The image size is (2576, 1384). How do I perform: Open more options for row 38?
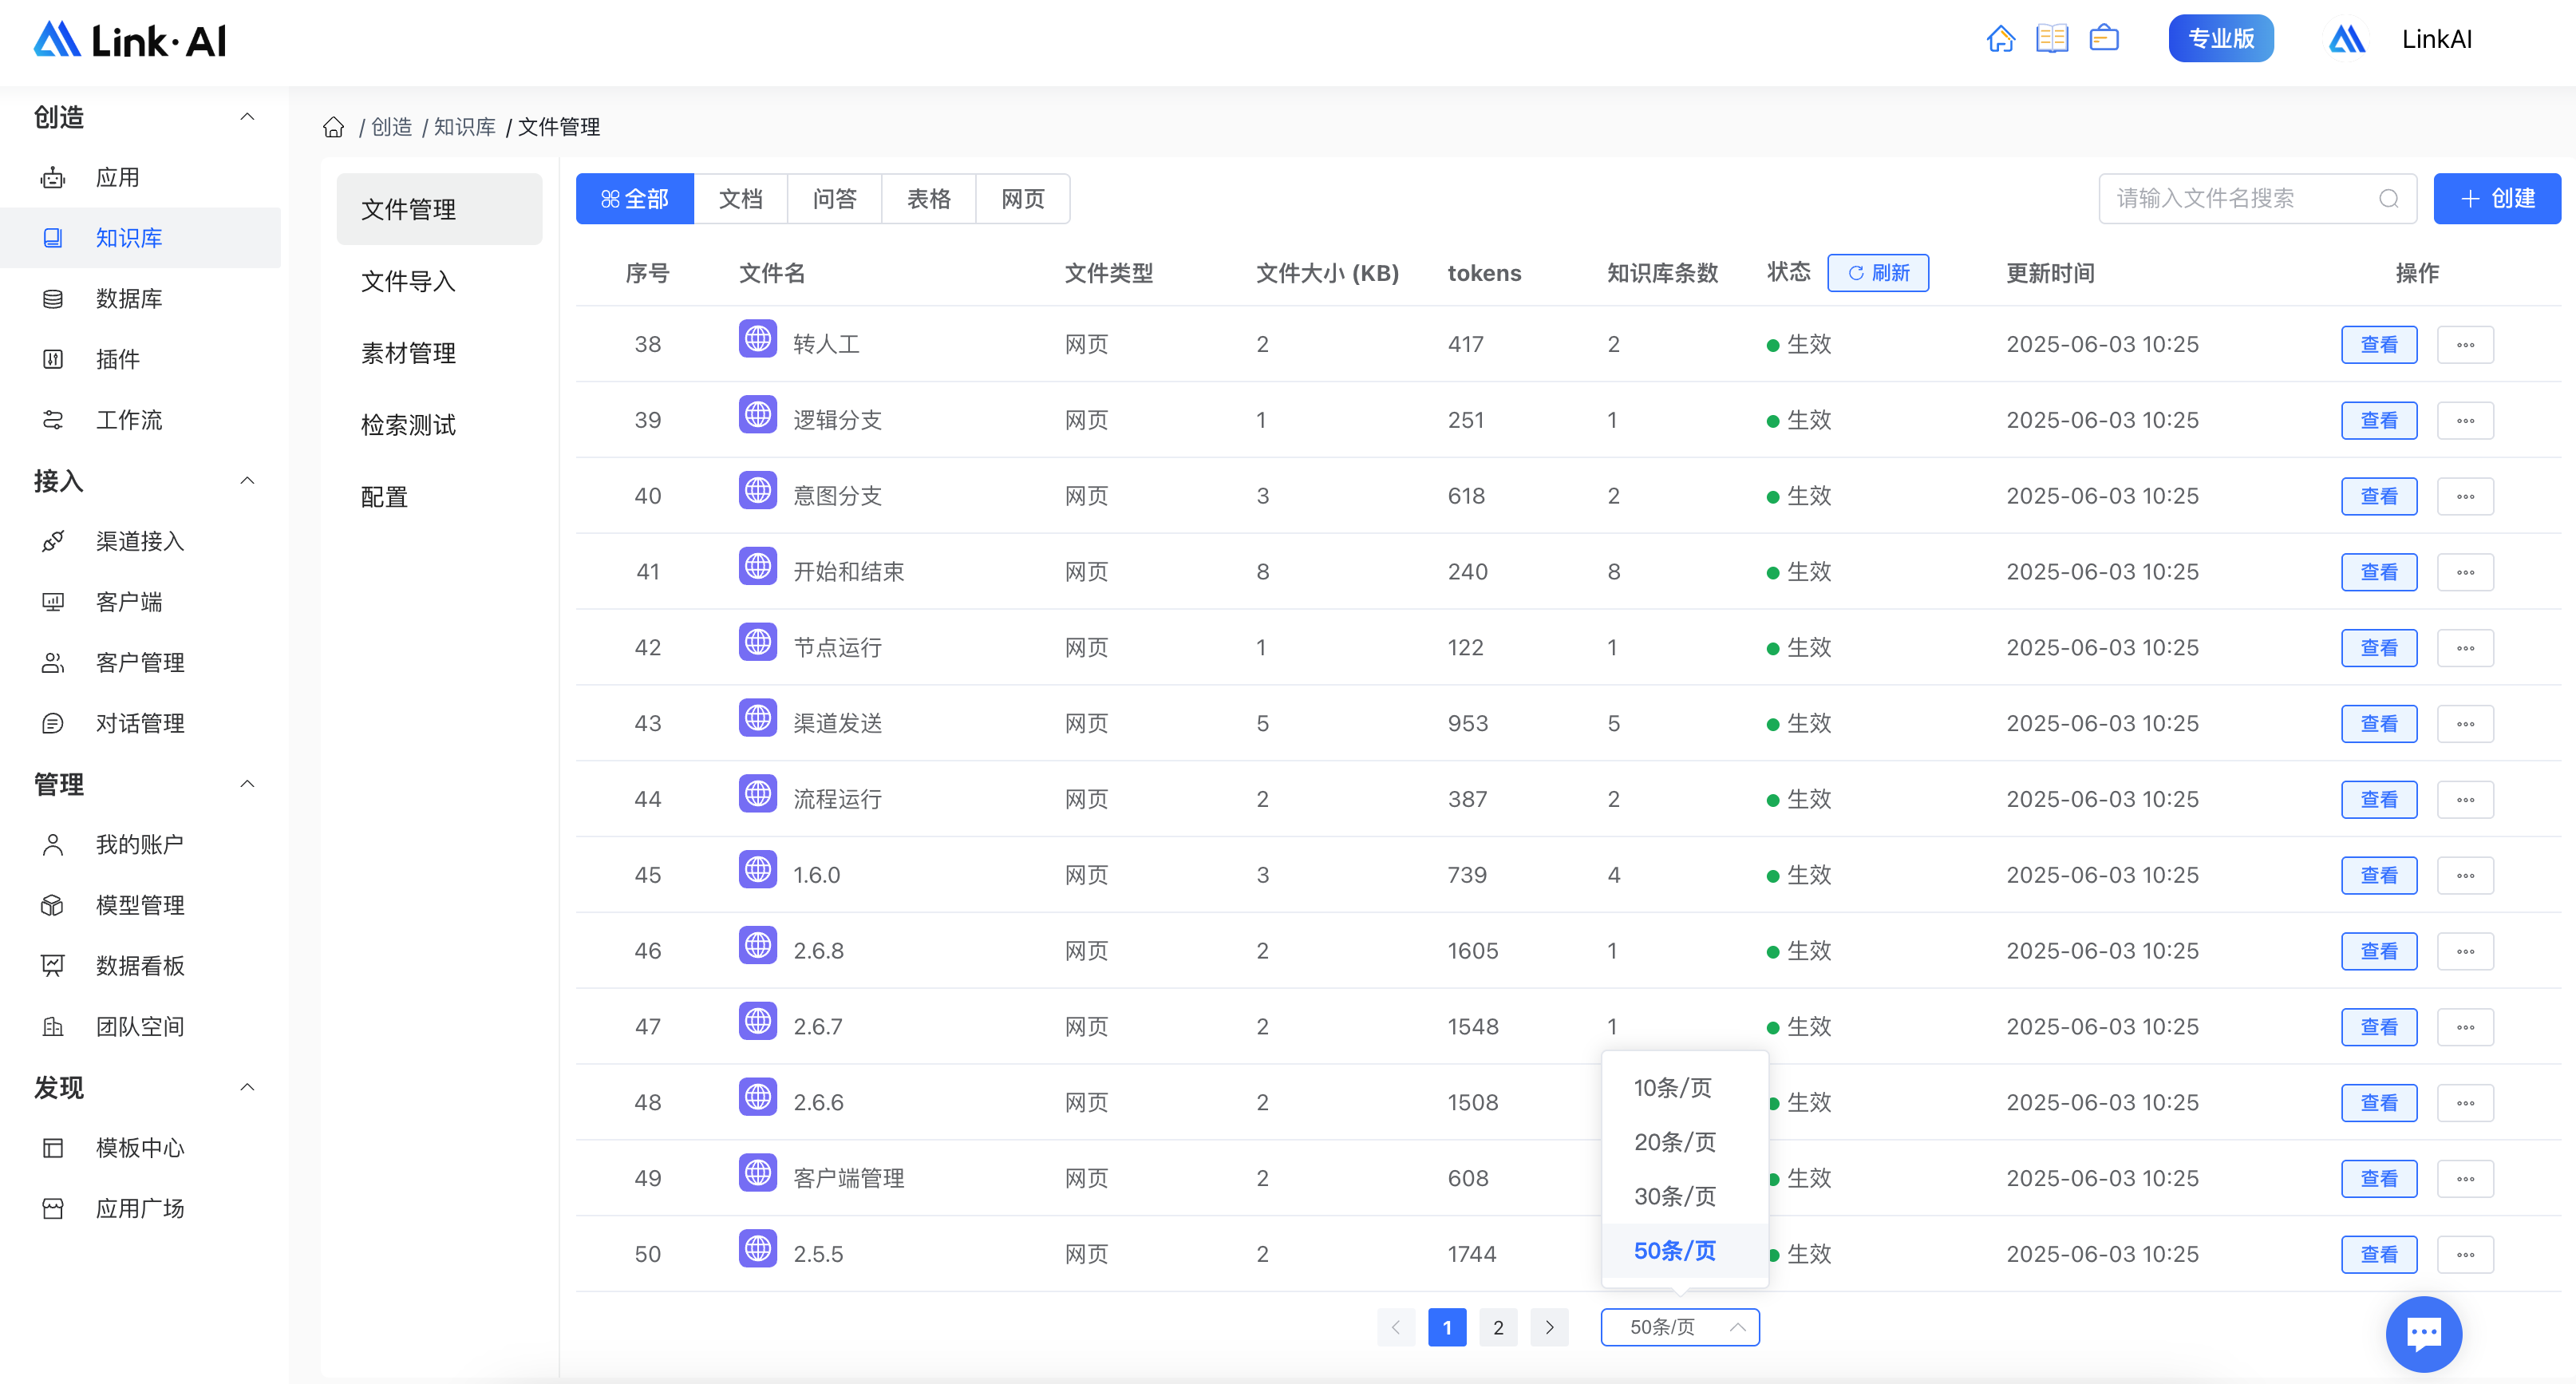tap(2465, 345)
